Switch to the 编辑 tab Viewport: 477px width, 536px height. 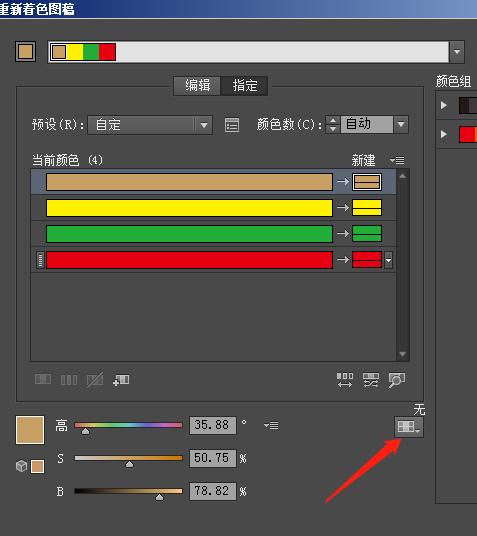click(x=197, y=85)
